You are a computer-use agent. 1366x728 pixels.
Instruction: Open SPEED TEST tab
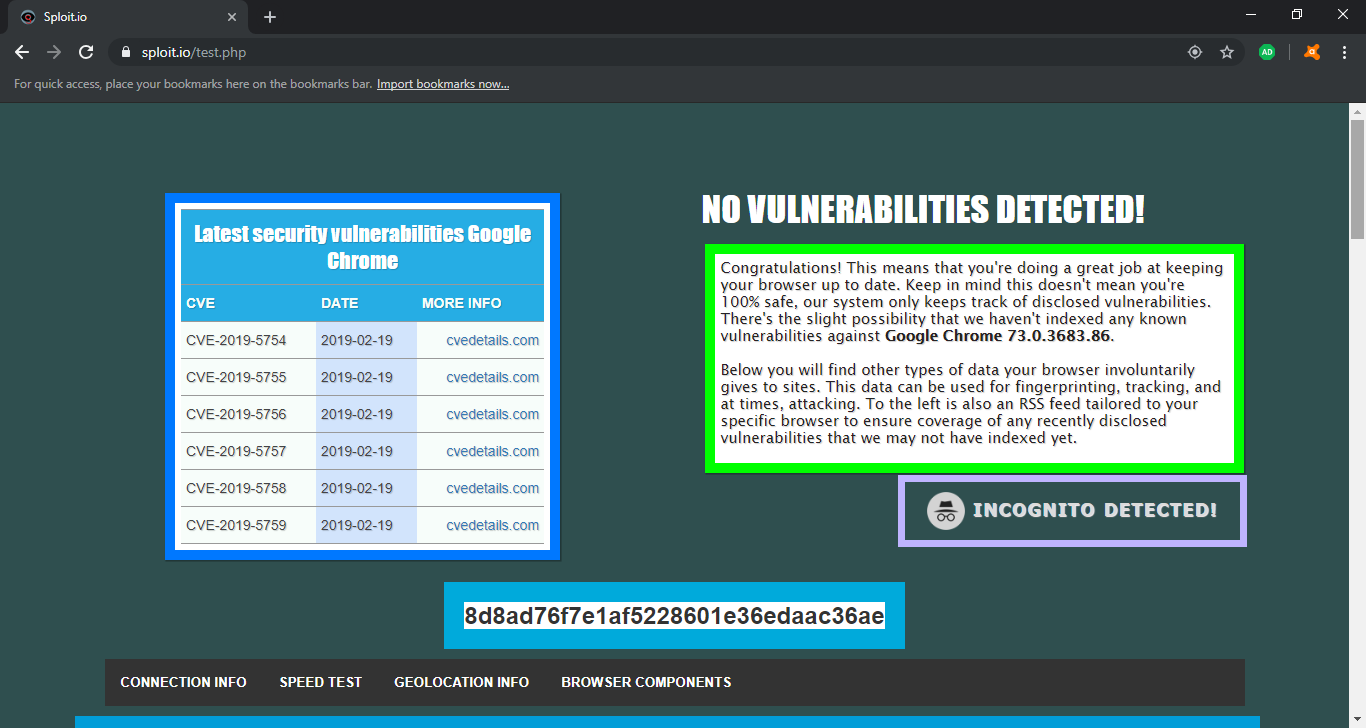[320, 682]
